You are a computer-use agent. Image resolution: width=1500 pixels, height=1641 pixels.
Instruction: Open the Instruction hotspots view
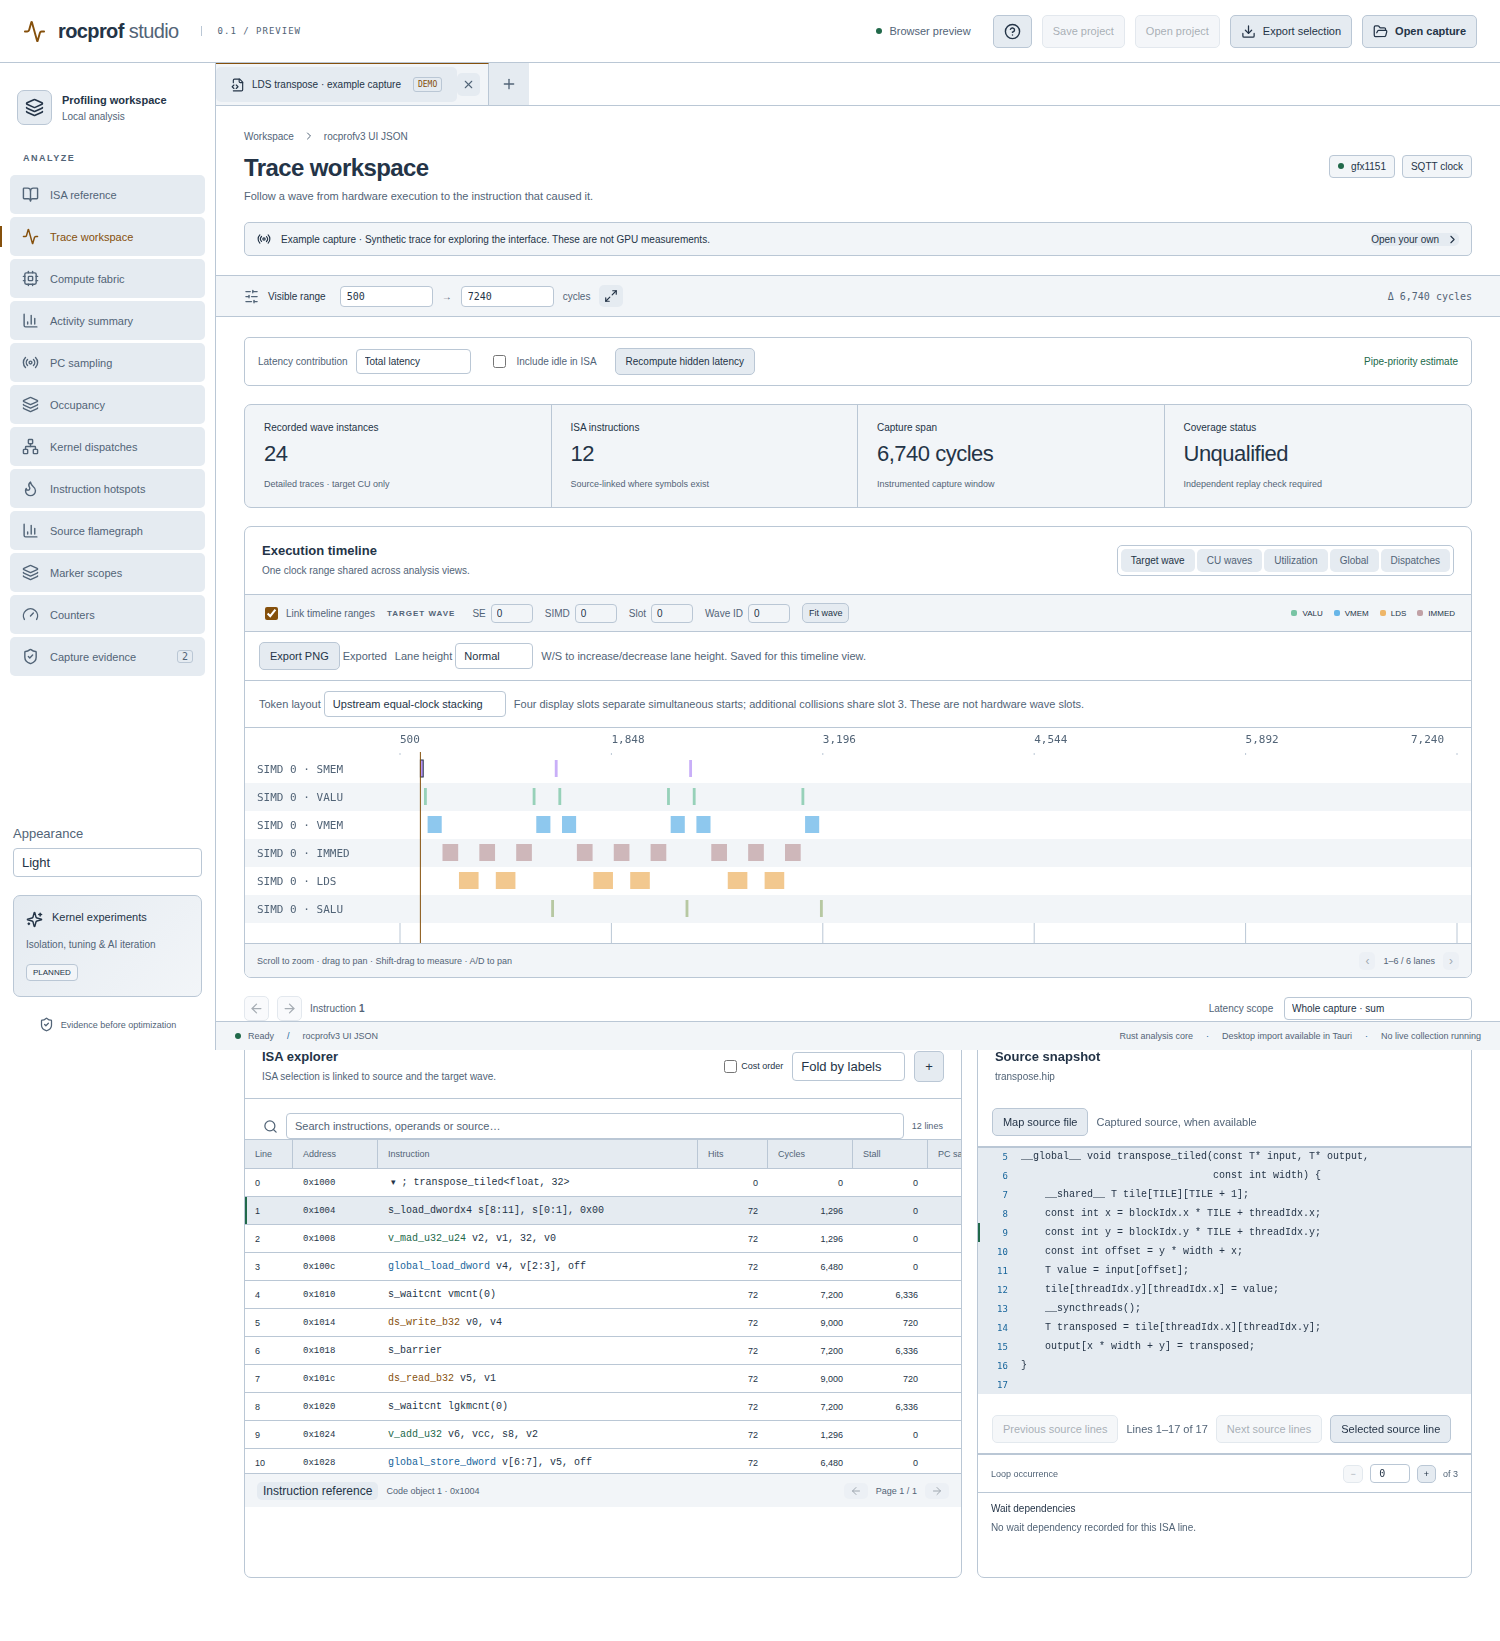point(107,489)
